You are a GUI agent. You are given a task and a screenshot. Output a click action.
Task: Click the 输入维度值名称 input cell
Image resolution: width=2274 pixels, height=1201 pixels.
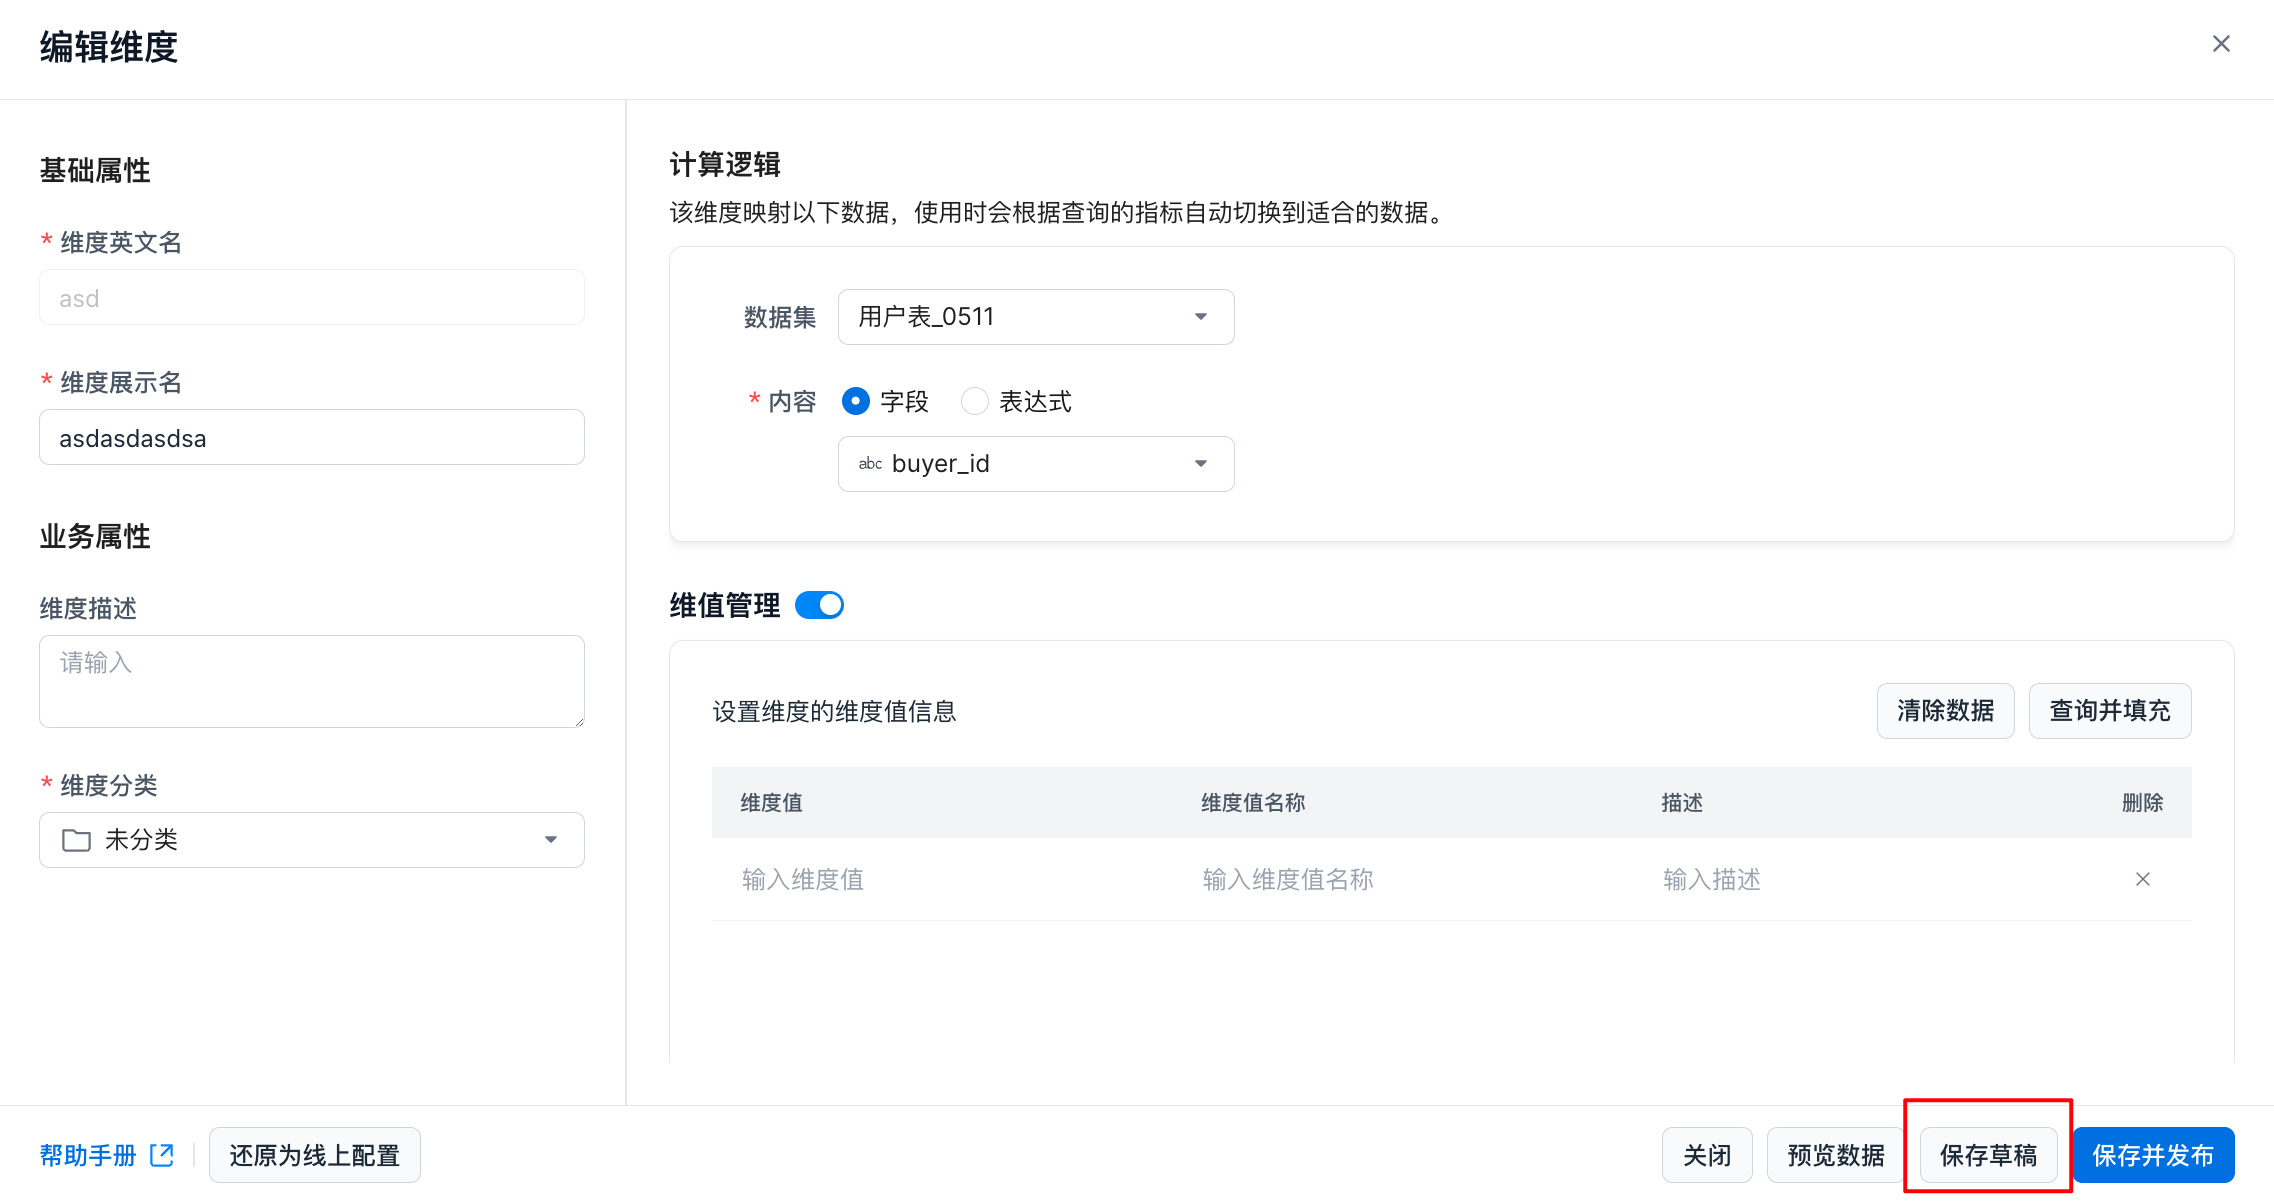pyautogui.click(x=1287, y=879)
